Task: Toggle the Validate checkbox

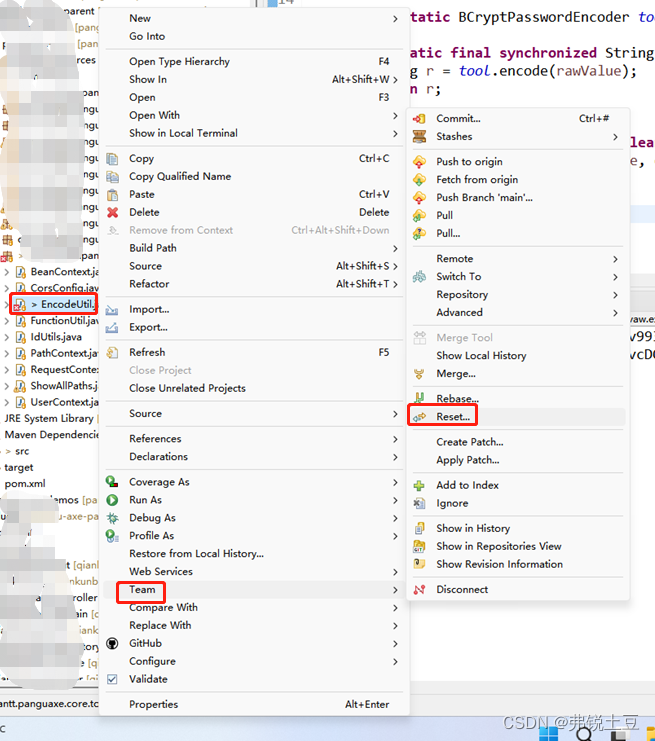Action: (x=112, y=680)
